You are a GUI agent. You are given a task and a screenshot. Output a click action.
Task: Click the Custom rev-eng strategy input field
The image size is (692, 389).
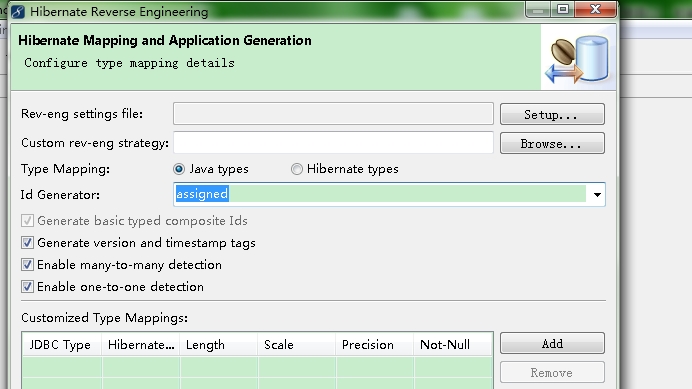click(x=333, y=143)
